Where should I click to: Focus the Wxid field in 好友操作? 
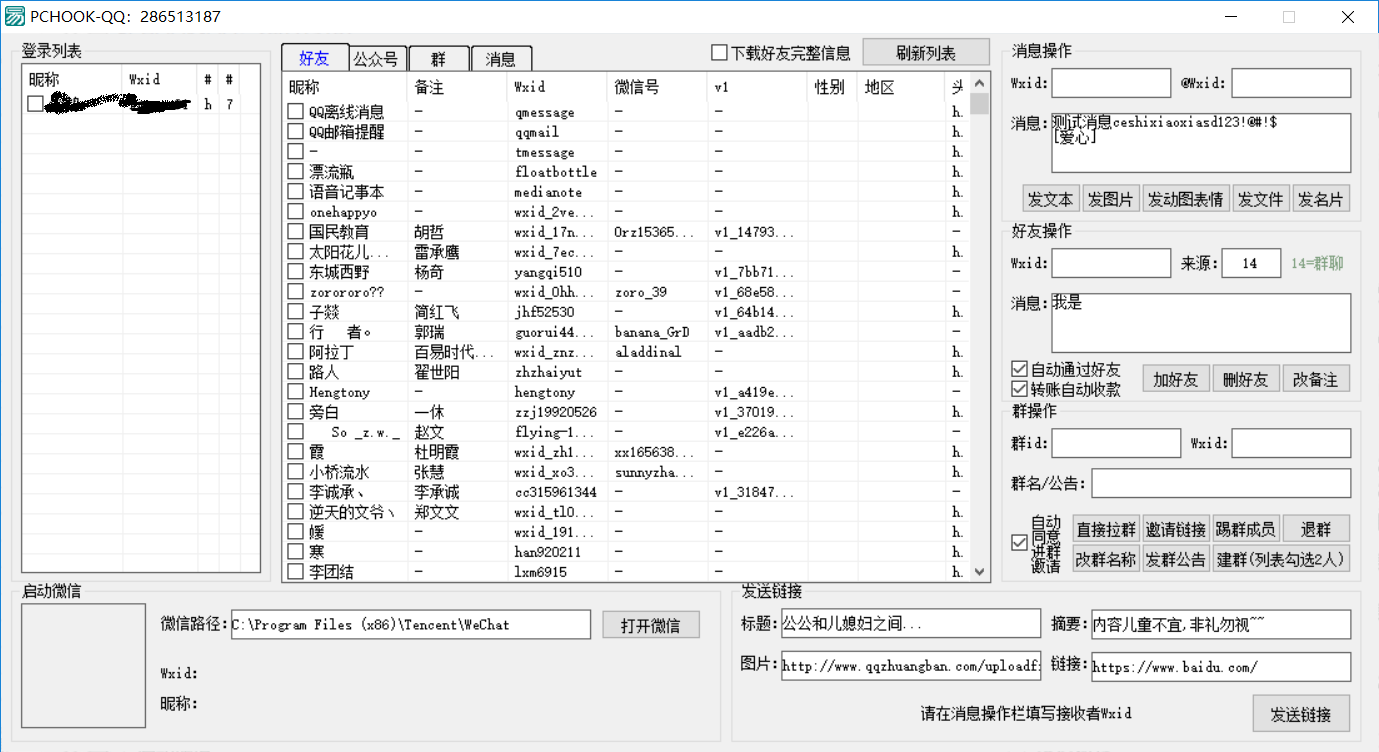(1111, 263)
